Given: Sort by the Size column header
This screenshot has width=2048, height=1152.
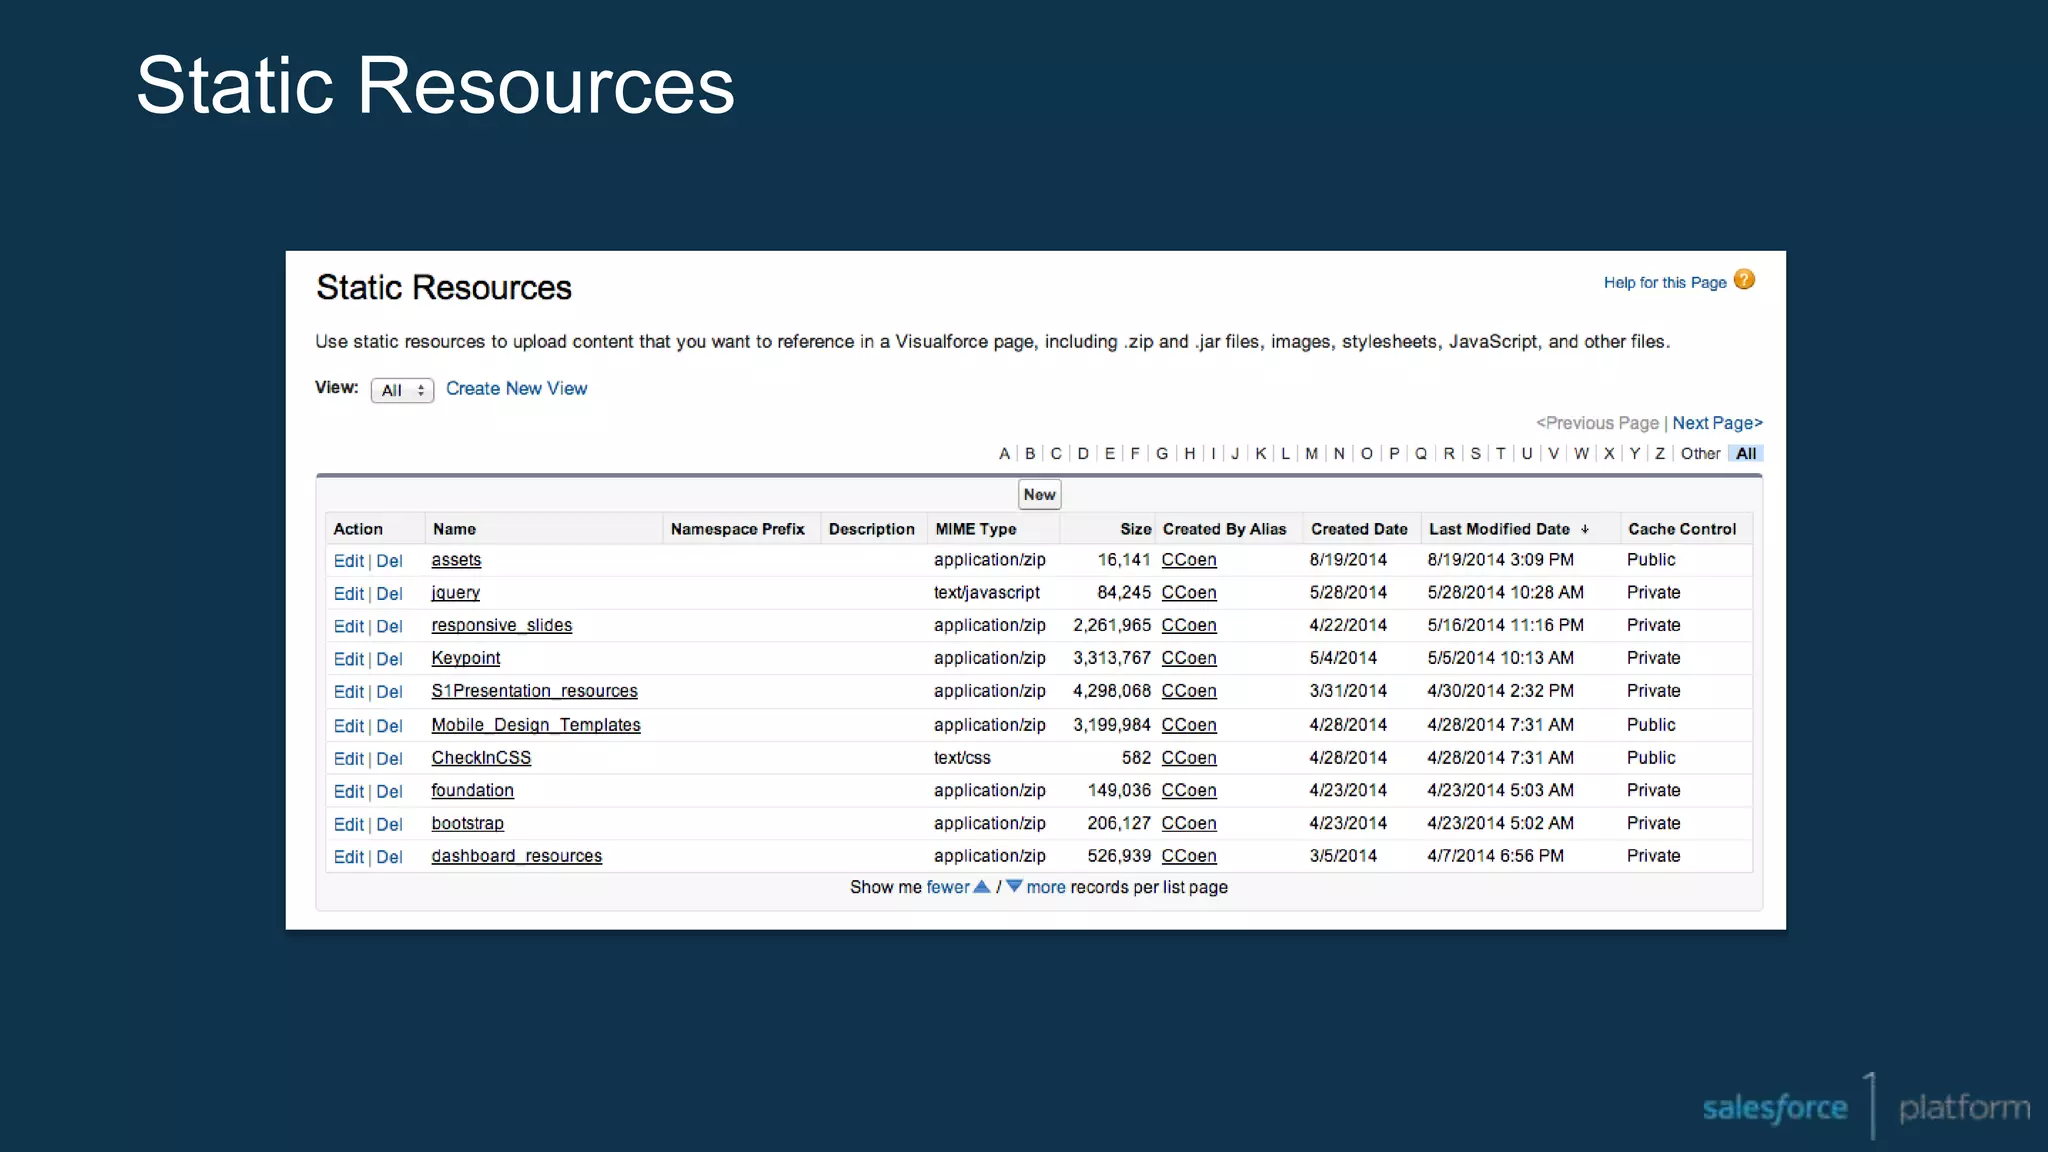Looking at the screenshot, I should [x=1136, y=529].
